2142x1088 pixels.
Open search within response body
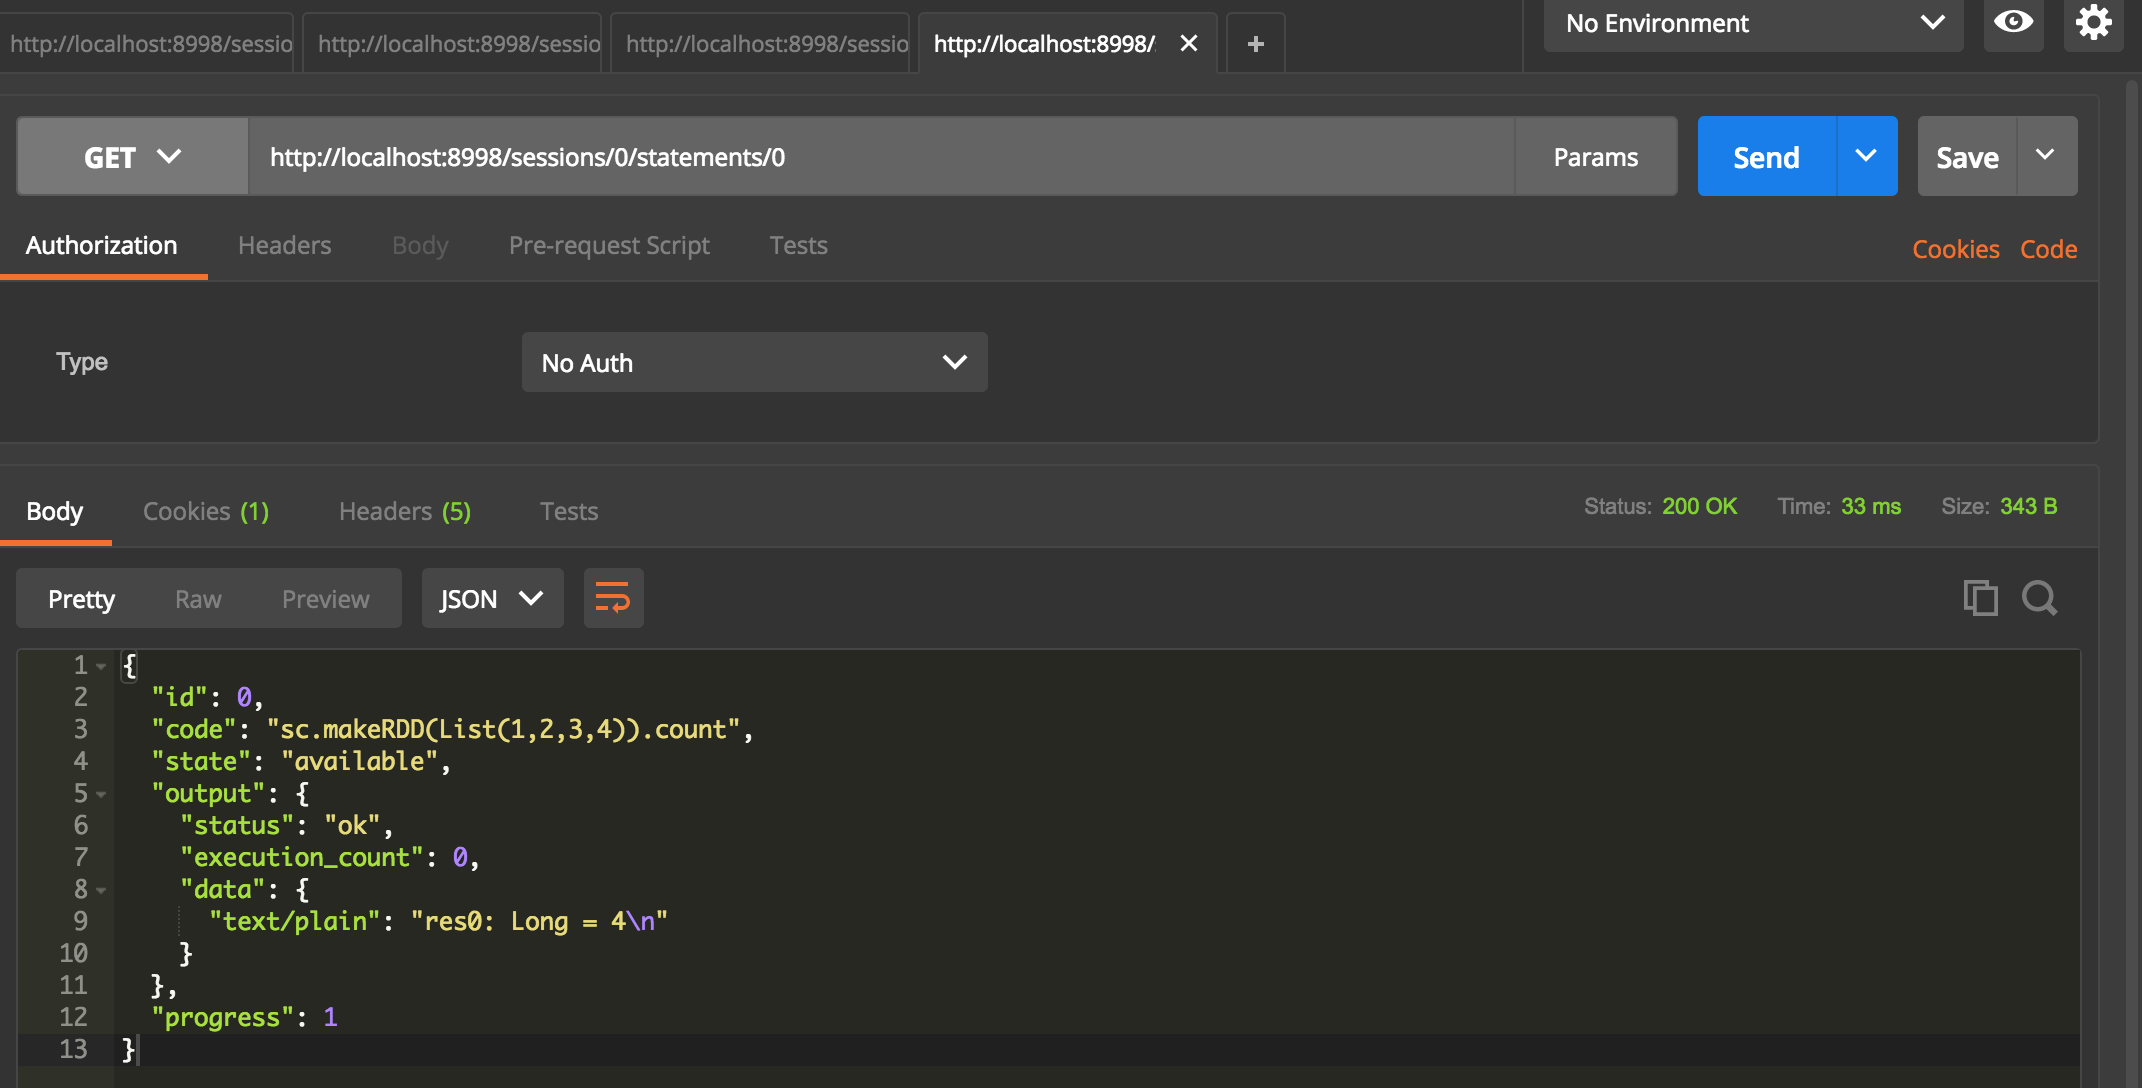pos(2040,598)
